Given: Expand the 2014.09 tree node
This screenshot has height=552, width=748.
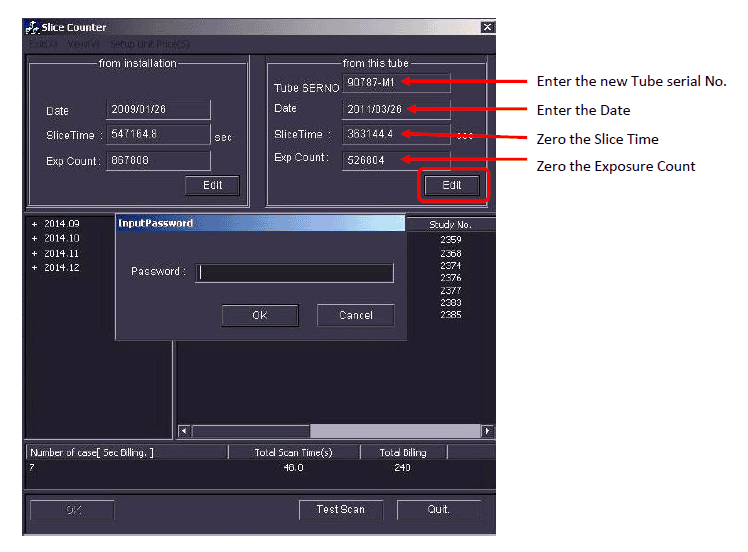Looking at the screenshot, I should pyautogui.click(x=34, y=225).
